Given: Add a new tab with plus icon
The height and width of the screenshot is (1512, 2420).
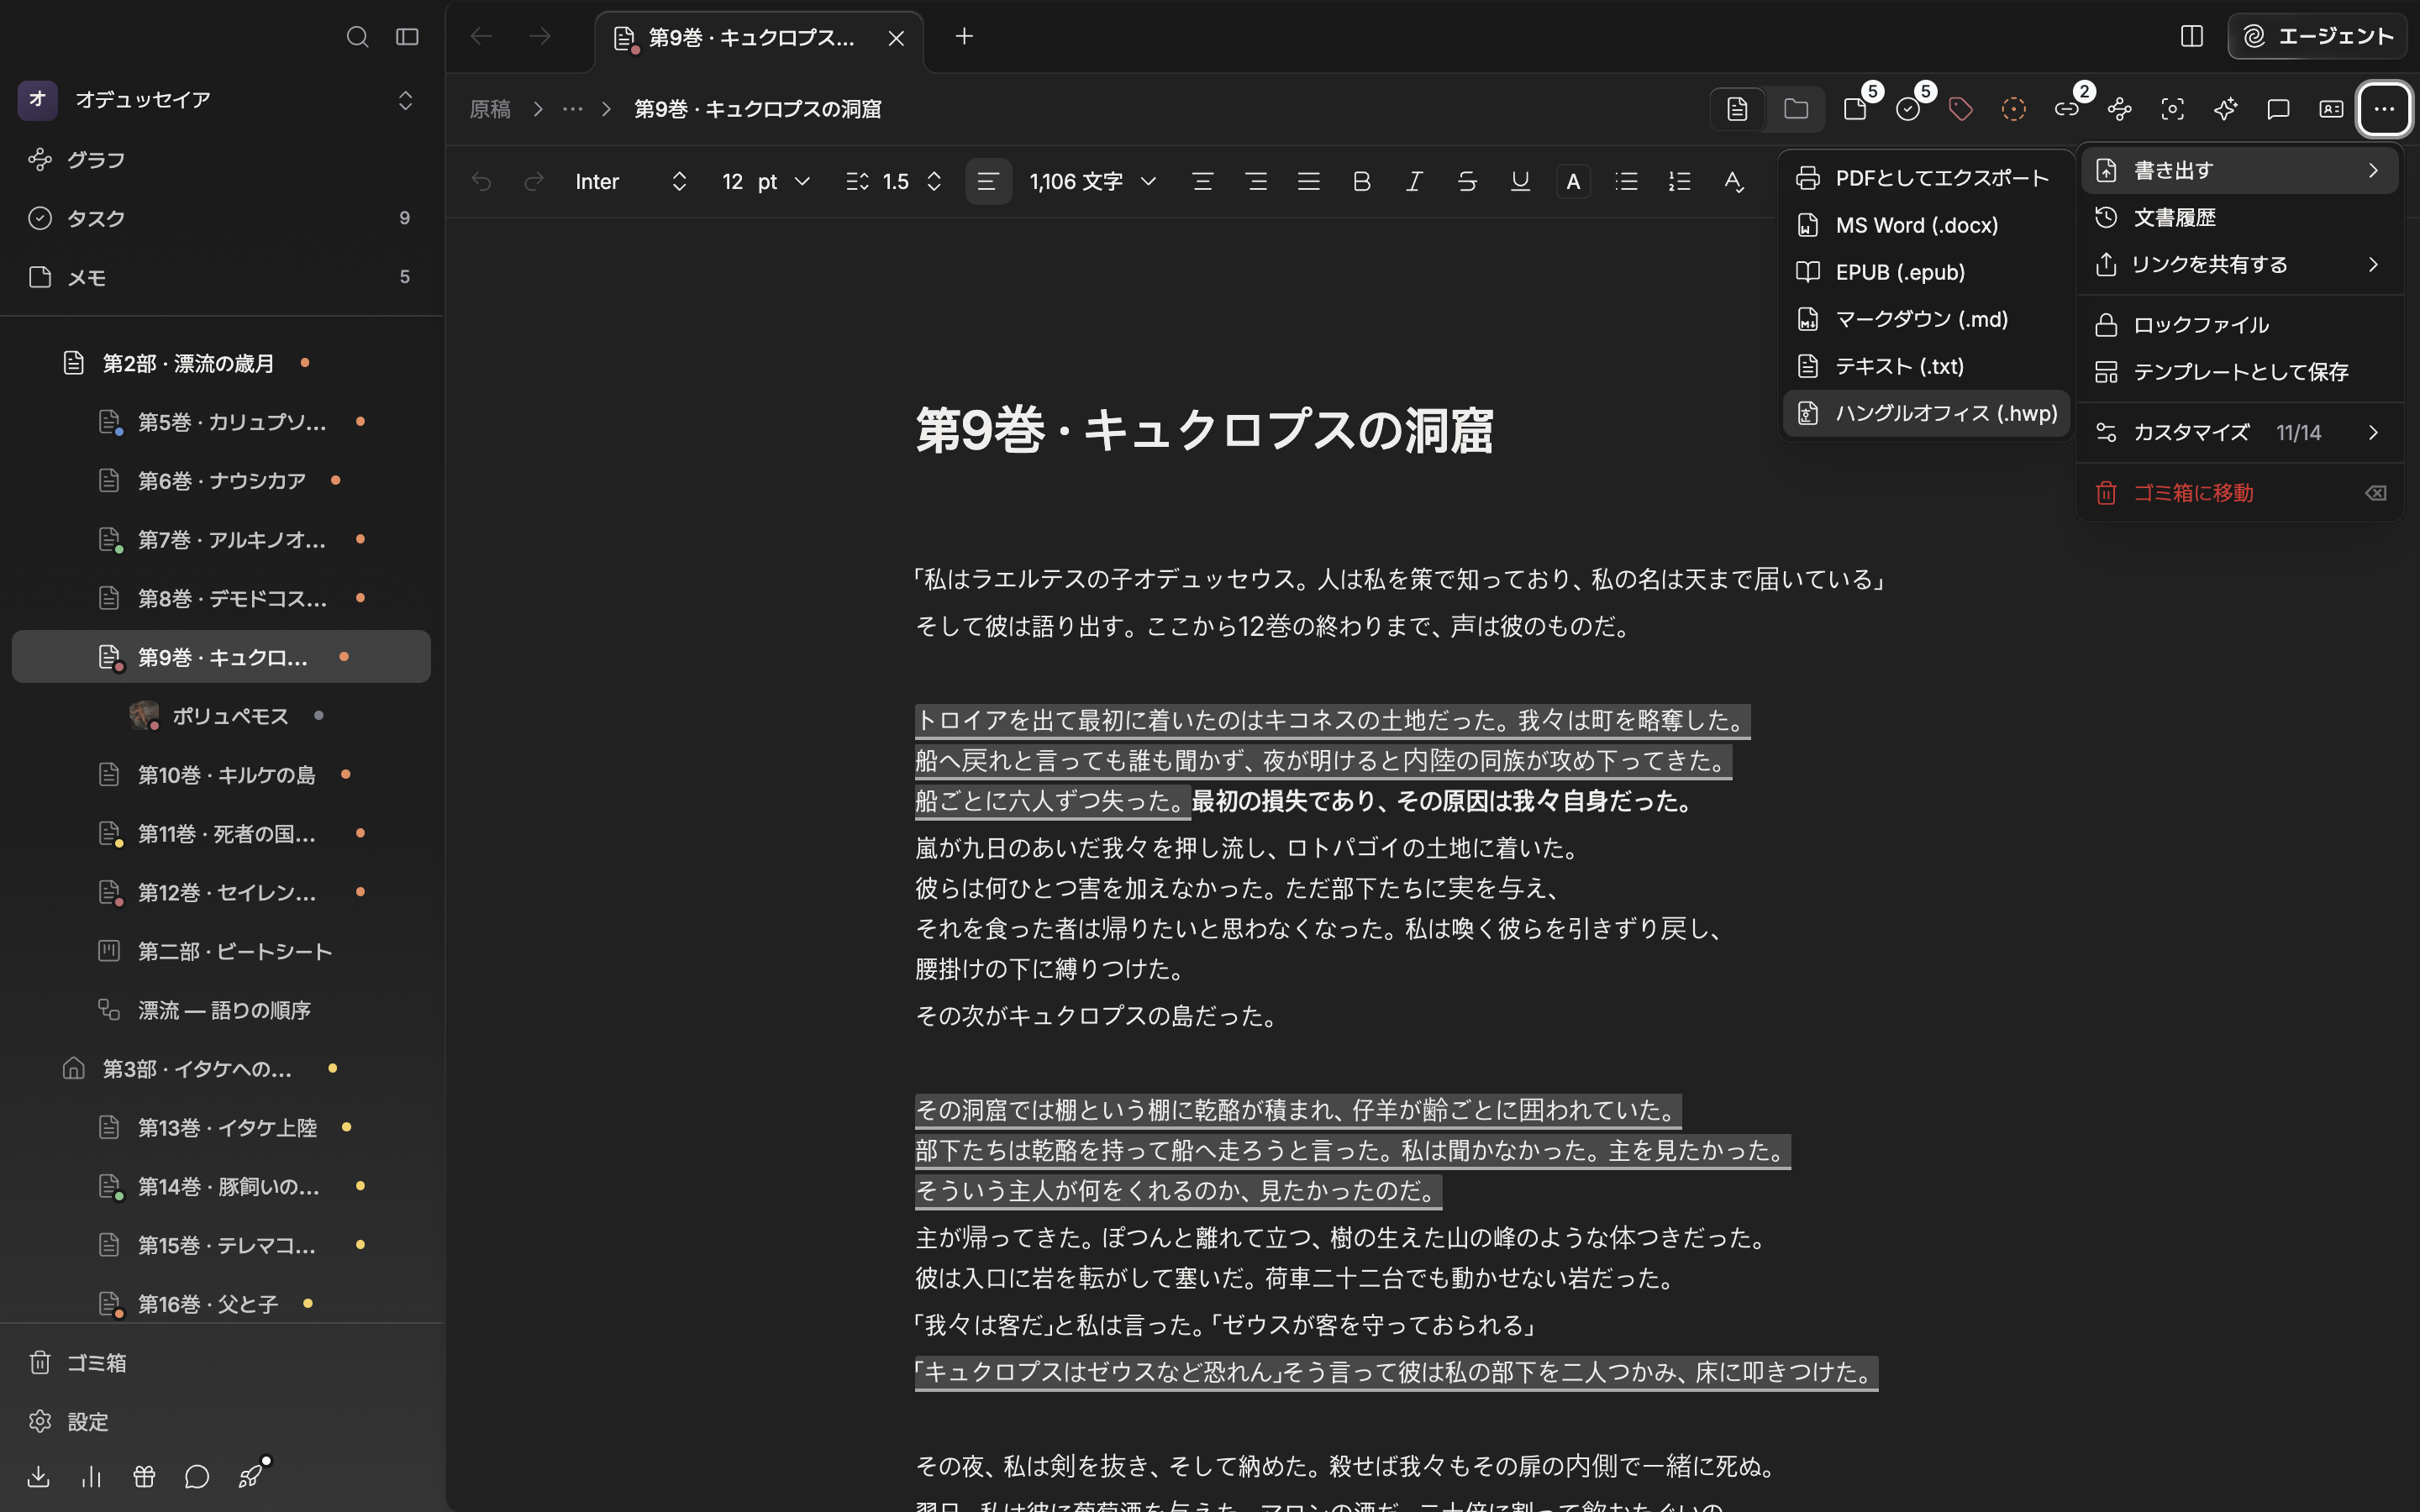Looking at the screenshot, I should (964, 37).
